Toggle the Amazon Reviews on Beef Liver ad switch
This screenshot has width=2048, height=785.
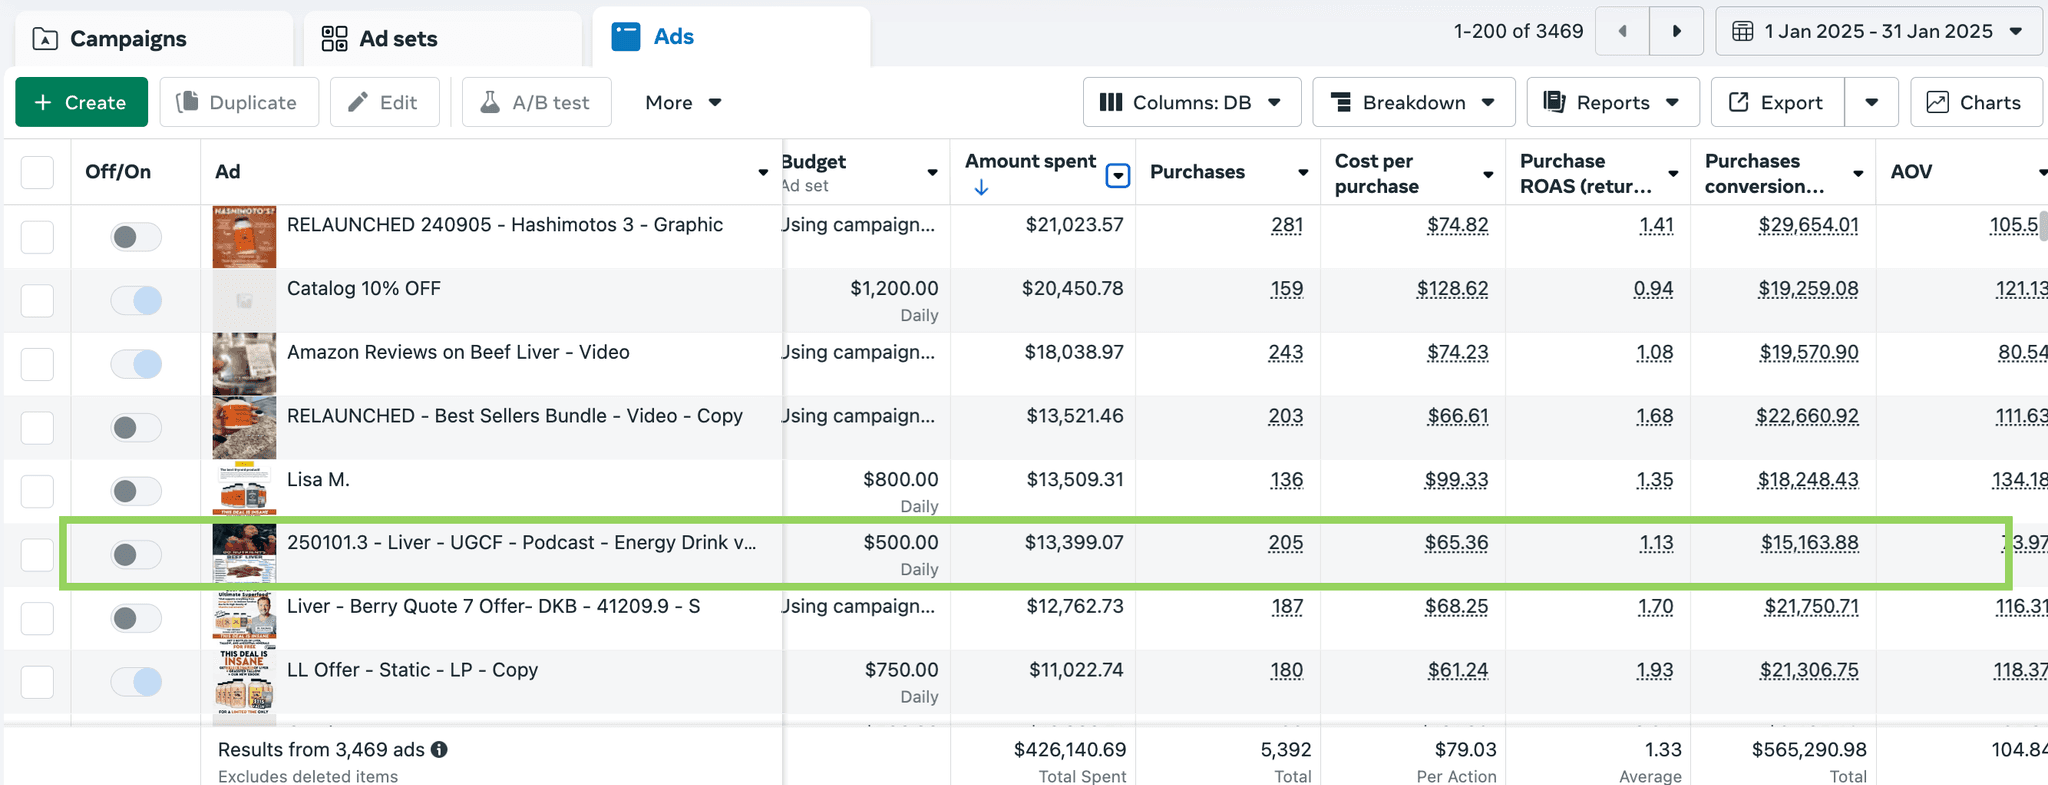click(136, 364)
